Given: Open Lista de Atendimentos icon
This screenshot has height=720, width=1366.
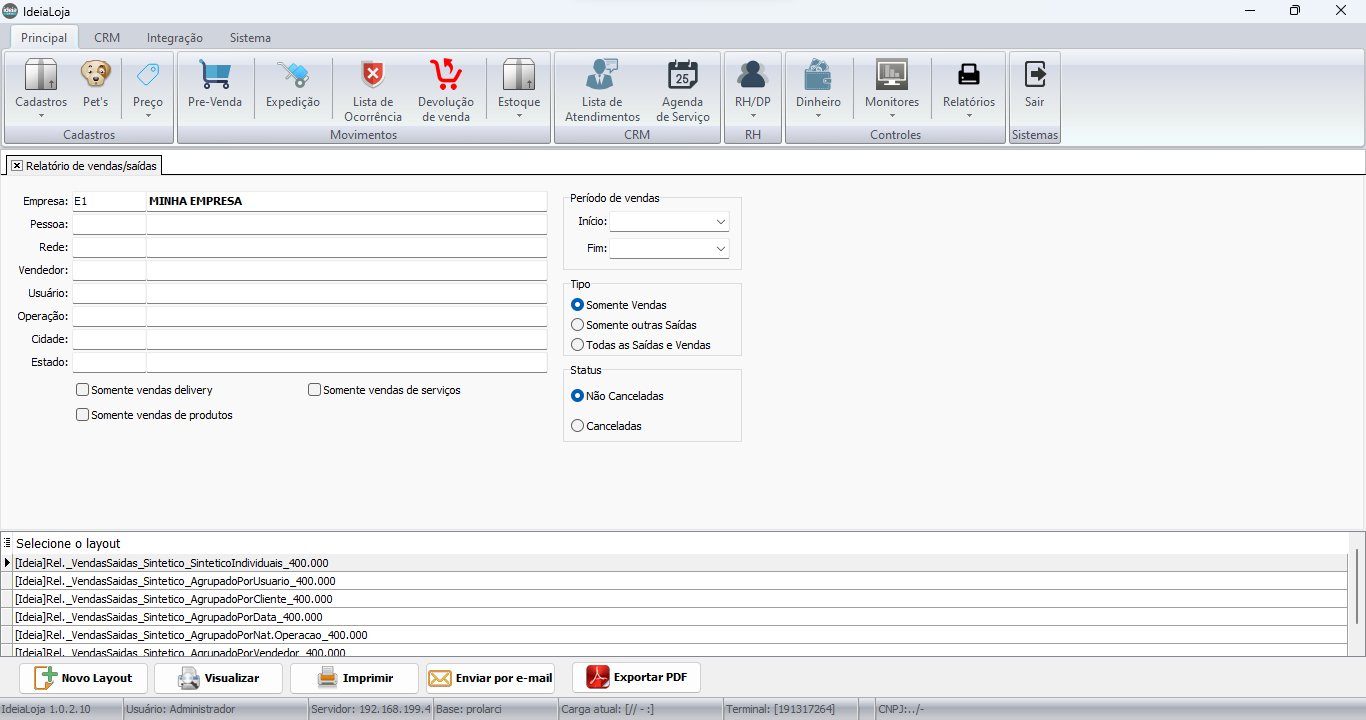Looking at the screenshot, I should click(602, 76).
